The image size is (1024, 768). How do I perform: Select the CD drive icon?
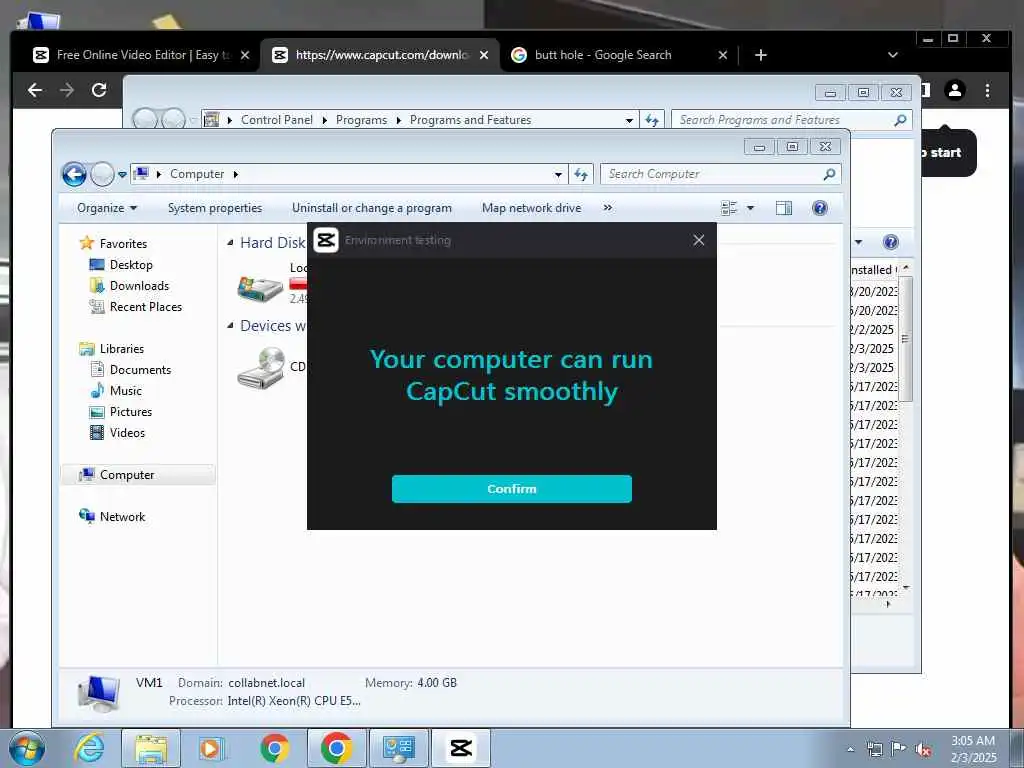click(x=261, y=368)
